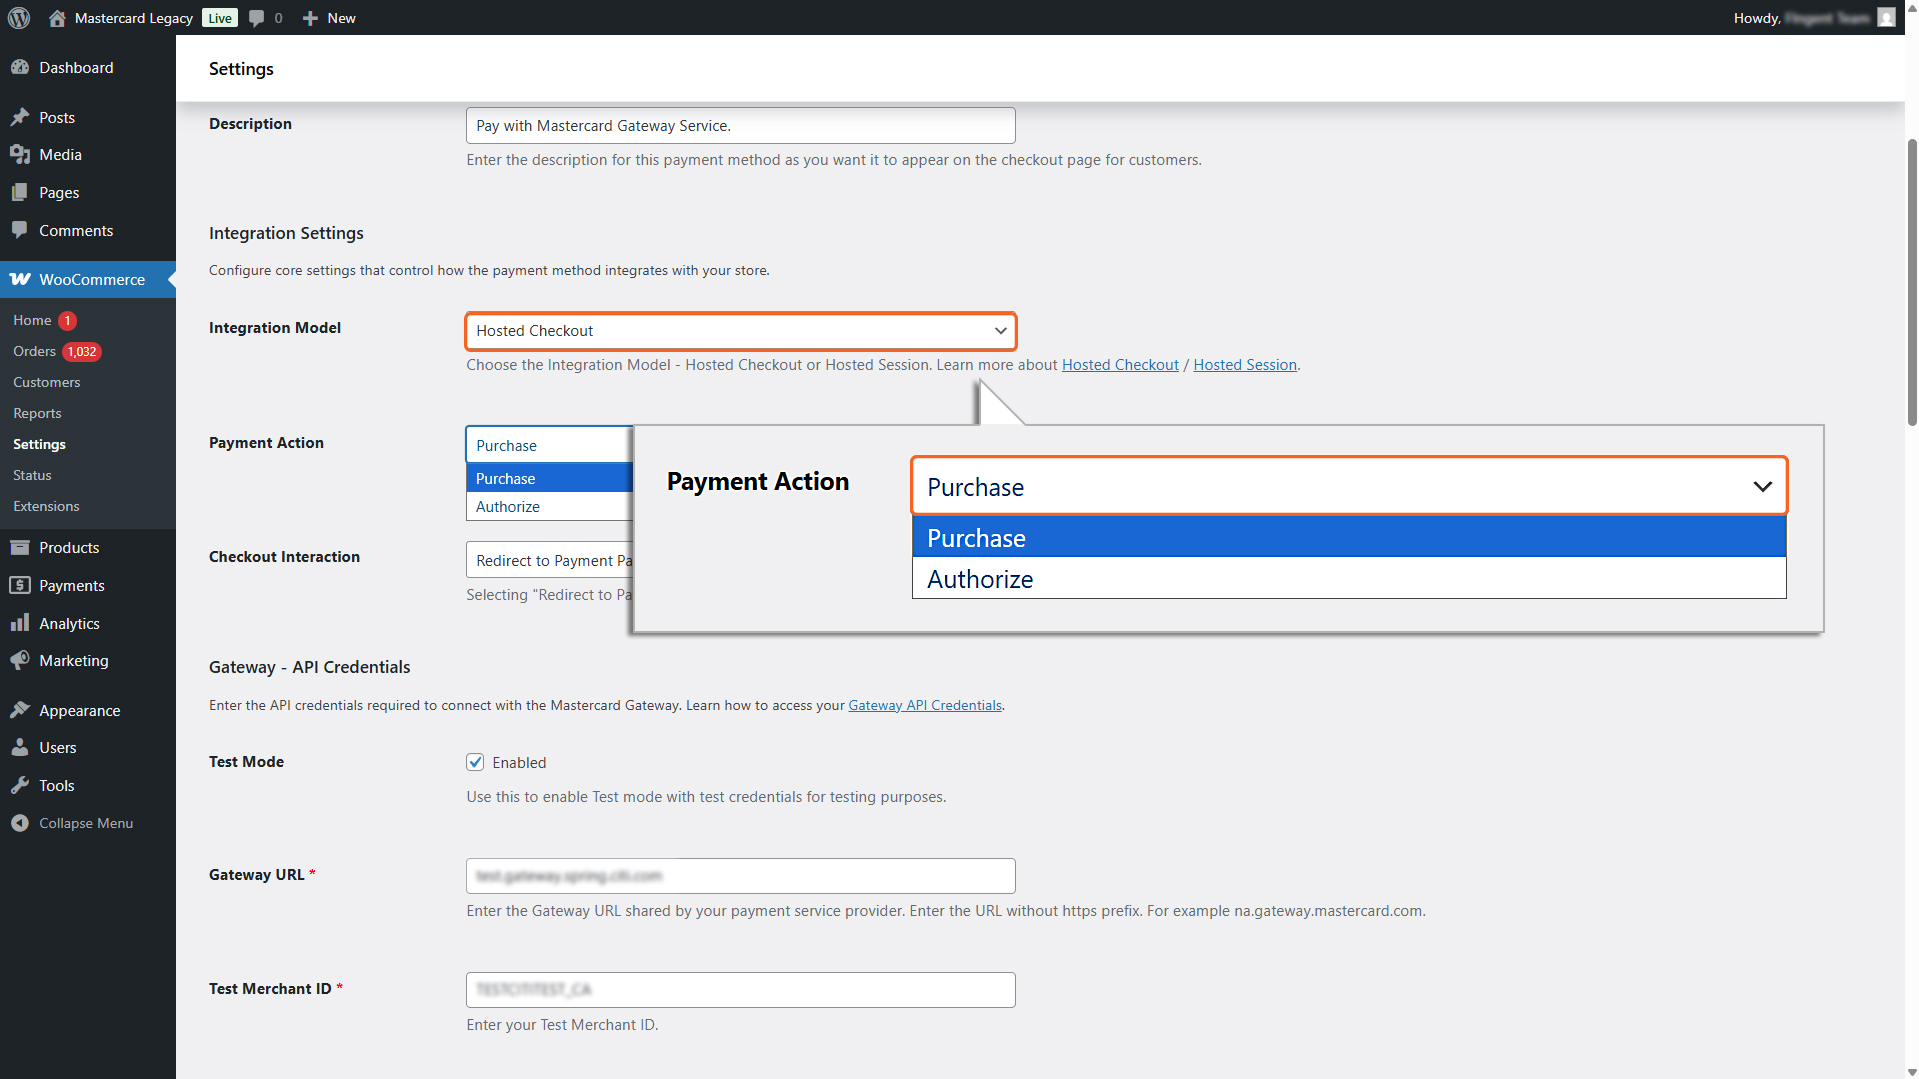
Task: Expand the Integration Model dropdown
Action: tap(740, 331)
